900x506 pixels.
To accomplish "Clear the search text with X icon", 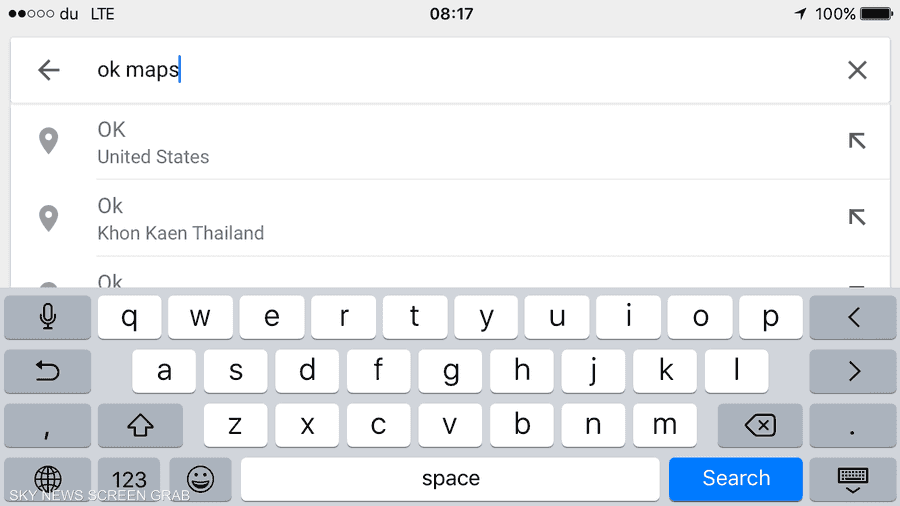I will click(857, 70).
